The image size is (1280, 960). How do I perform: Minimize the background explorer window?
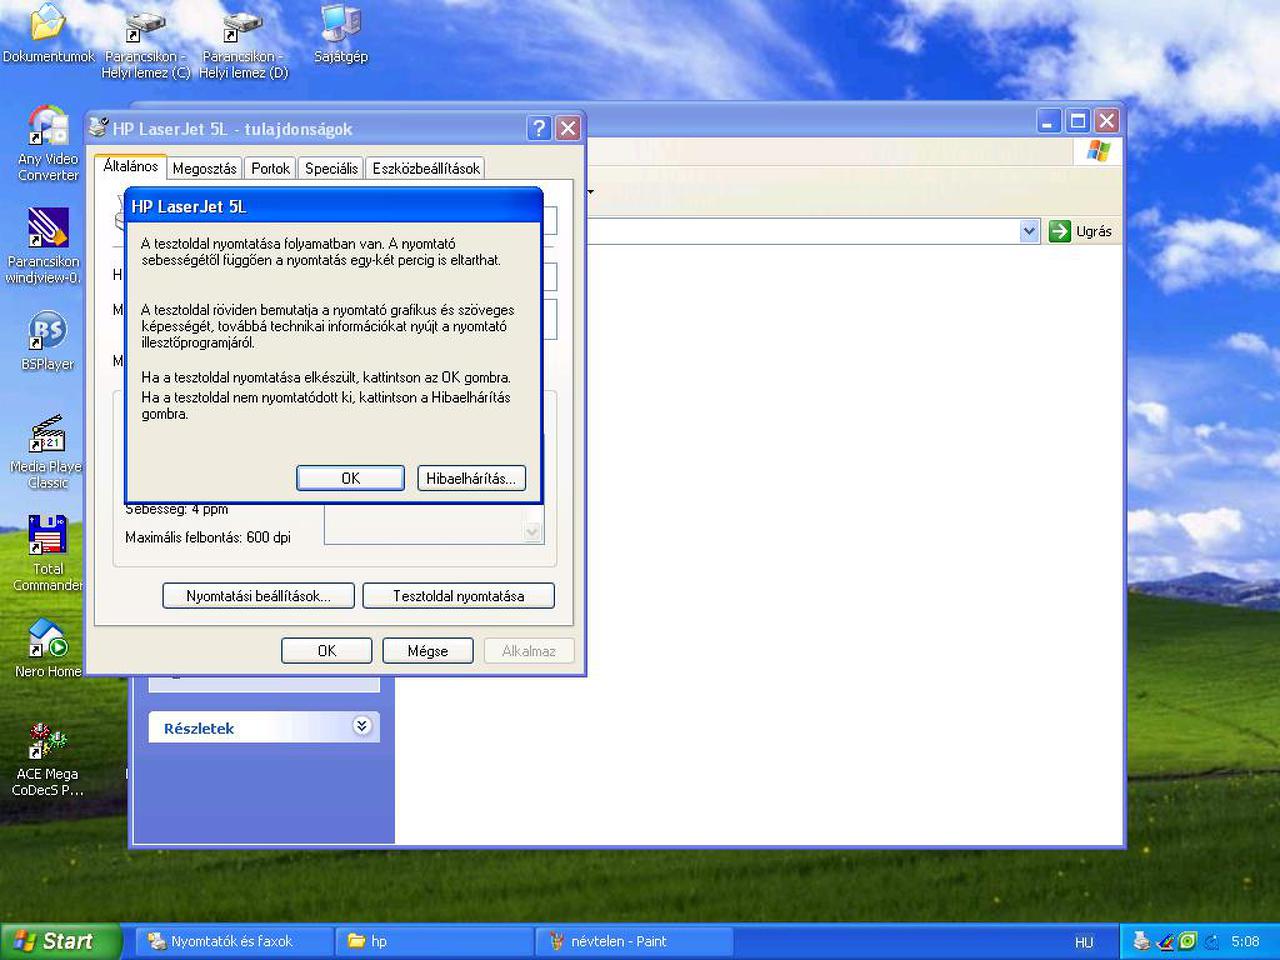click(x=1048, y=121)
